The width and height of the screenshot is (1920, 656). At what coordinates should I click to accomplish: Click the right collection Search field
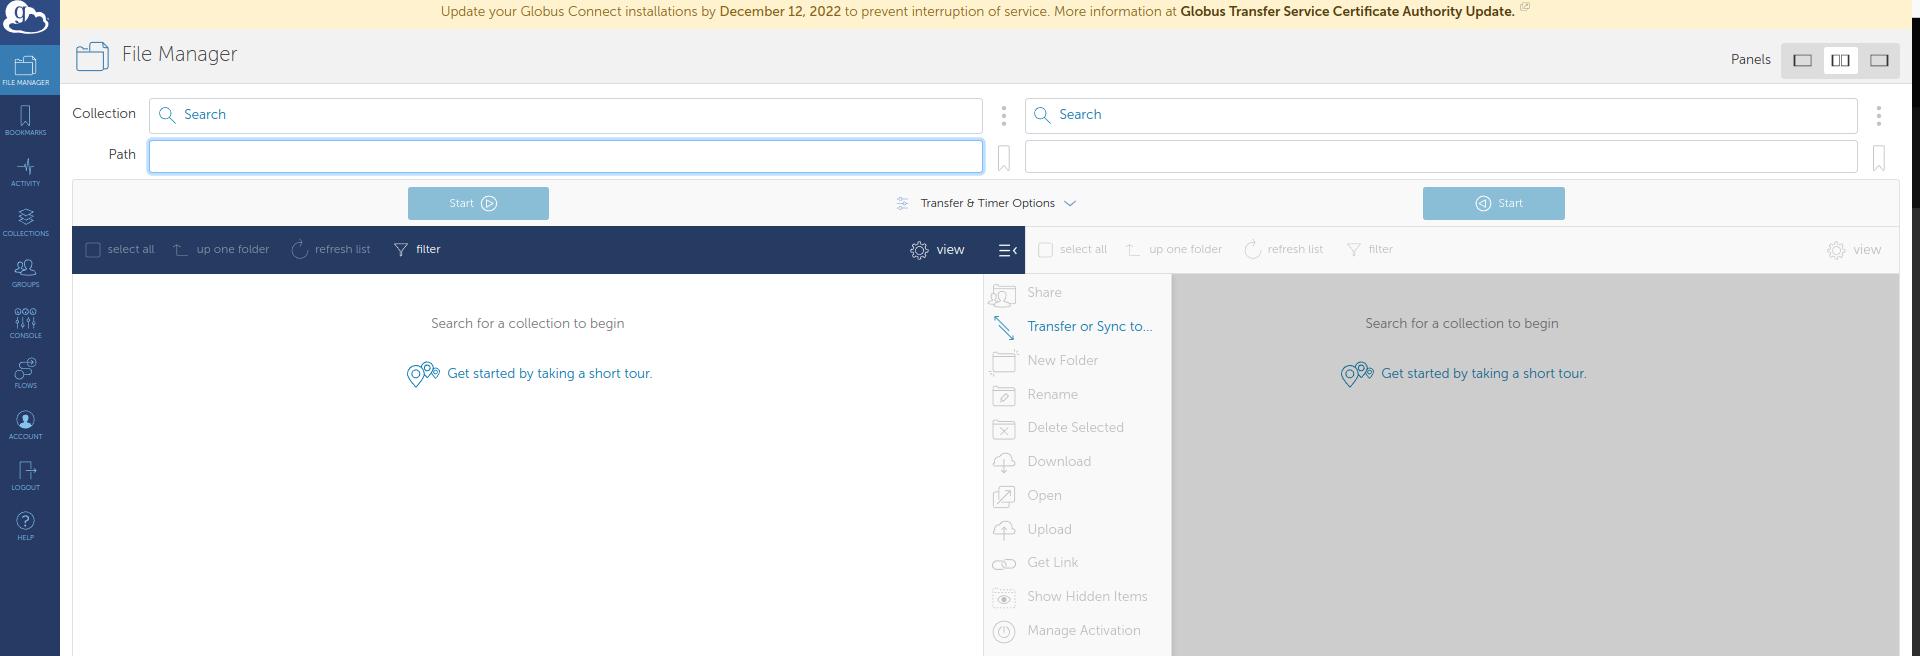1441,116
